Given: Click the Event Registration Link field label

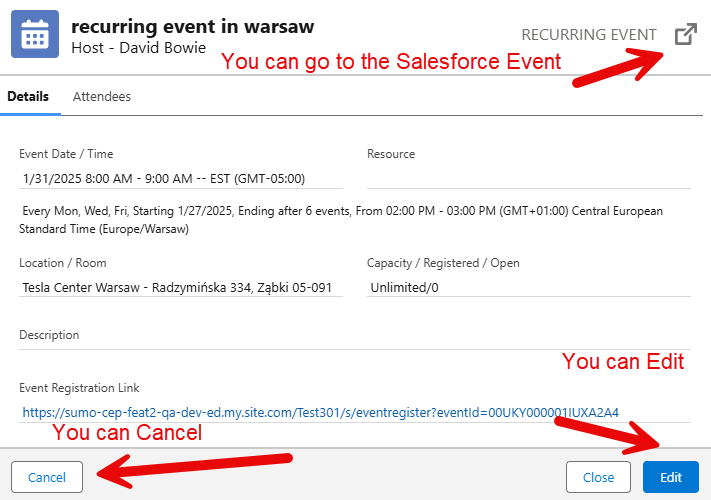Looking at the screenshot, I should [79, 387].
